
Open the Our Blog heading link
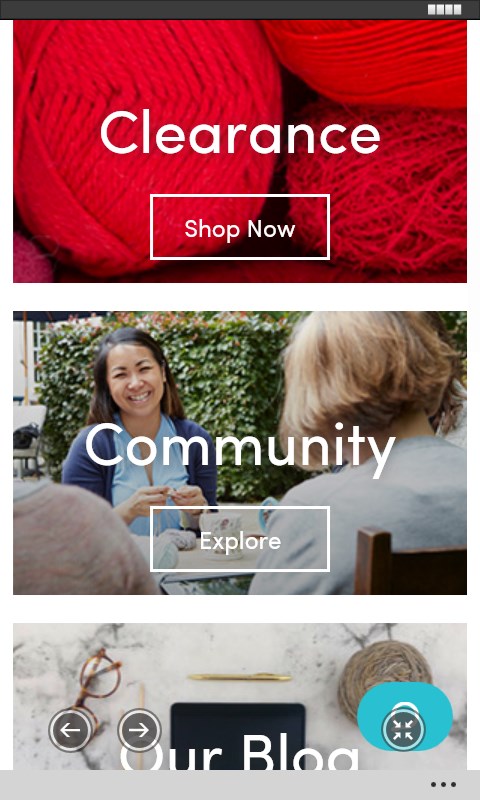click(x=240, y=753)
